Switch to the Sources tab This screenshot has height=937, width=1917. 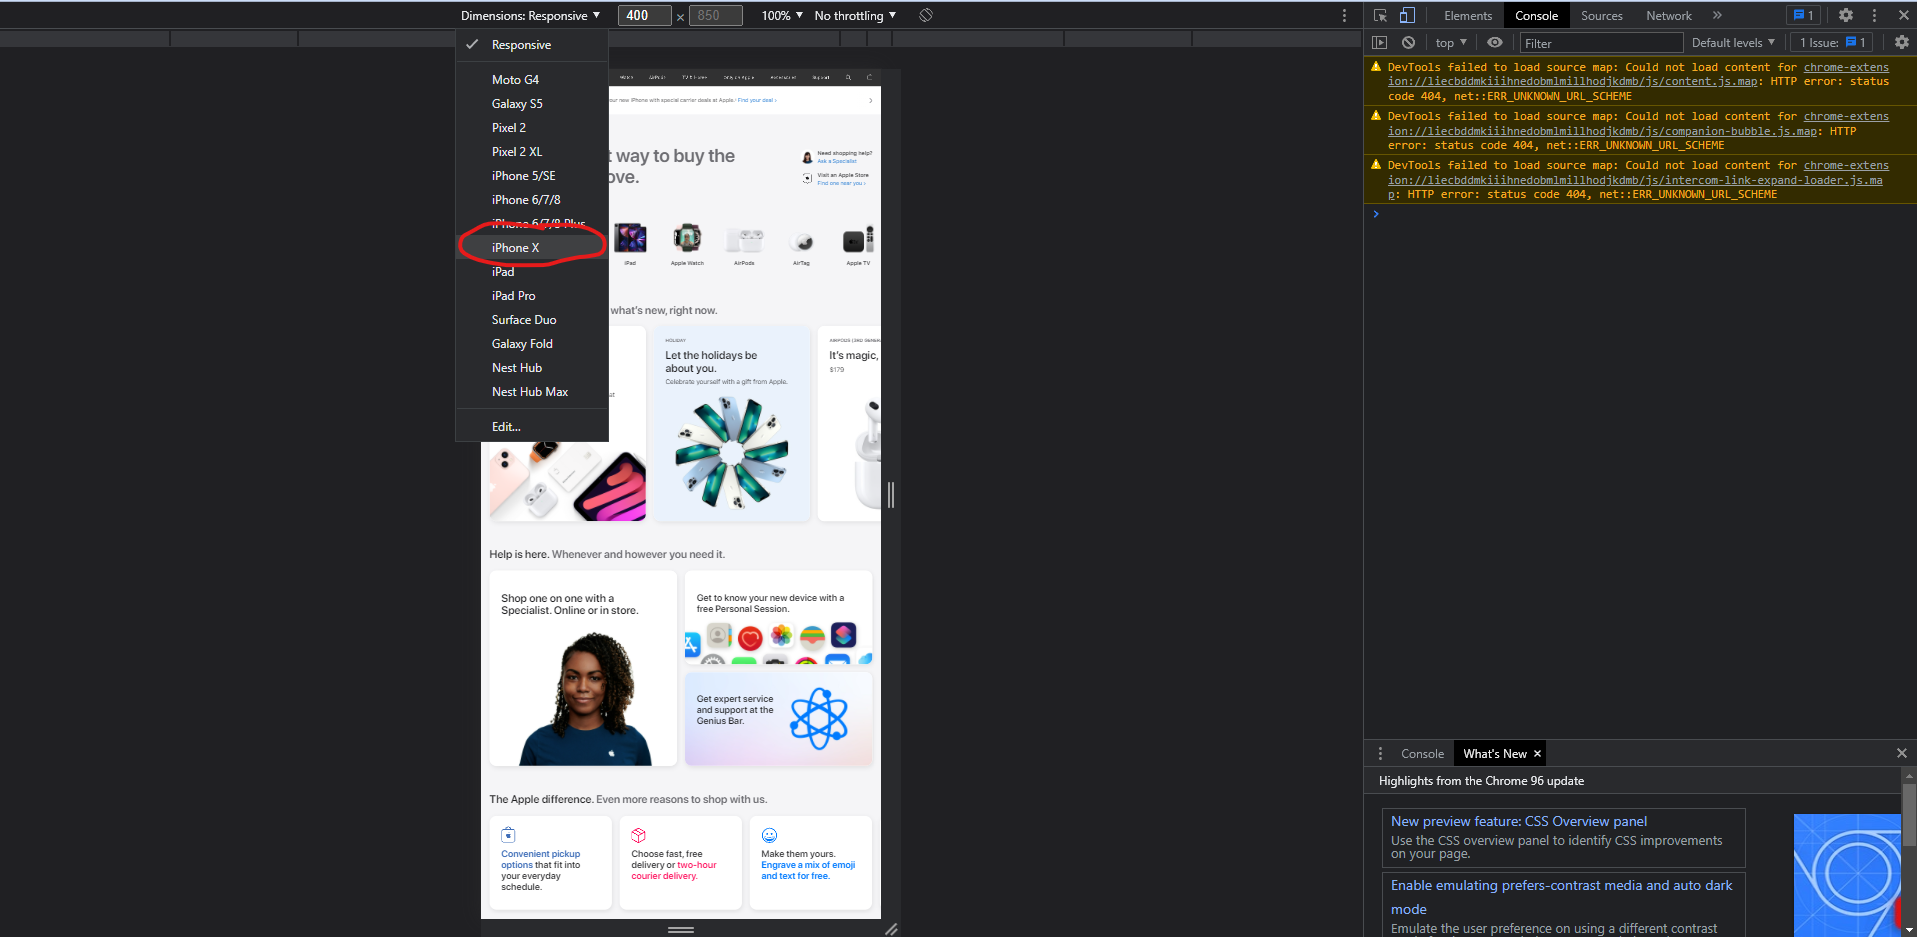coord(1602,16)
